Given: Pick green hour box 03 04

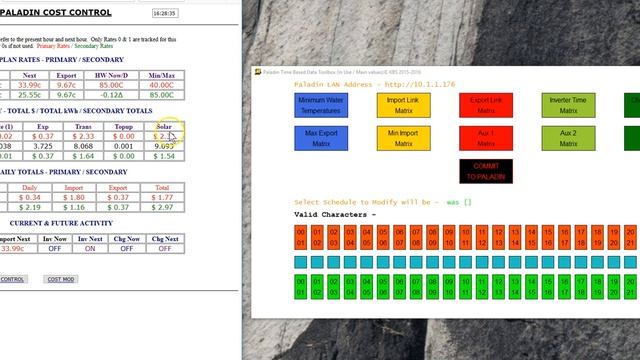Looking at the screenshot, I should tap(350, 287).
